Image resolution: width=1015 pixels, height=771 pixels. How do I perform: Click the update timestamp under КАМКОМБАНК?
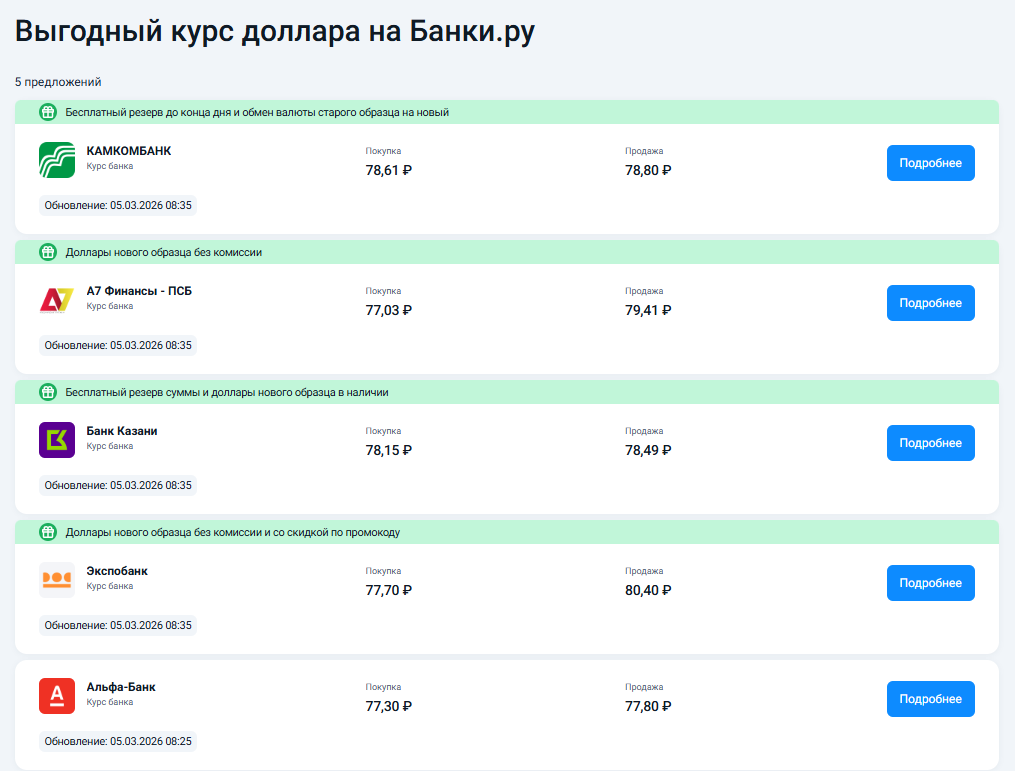(115, 205)
